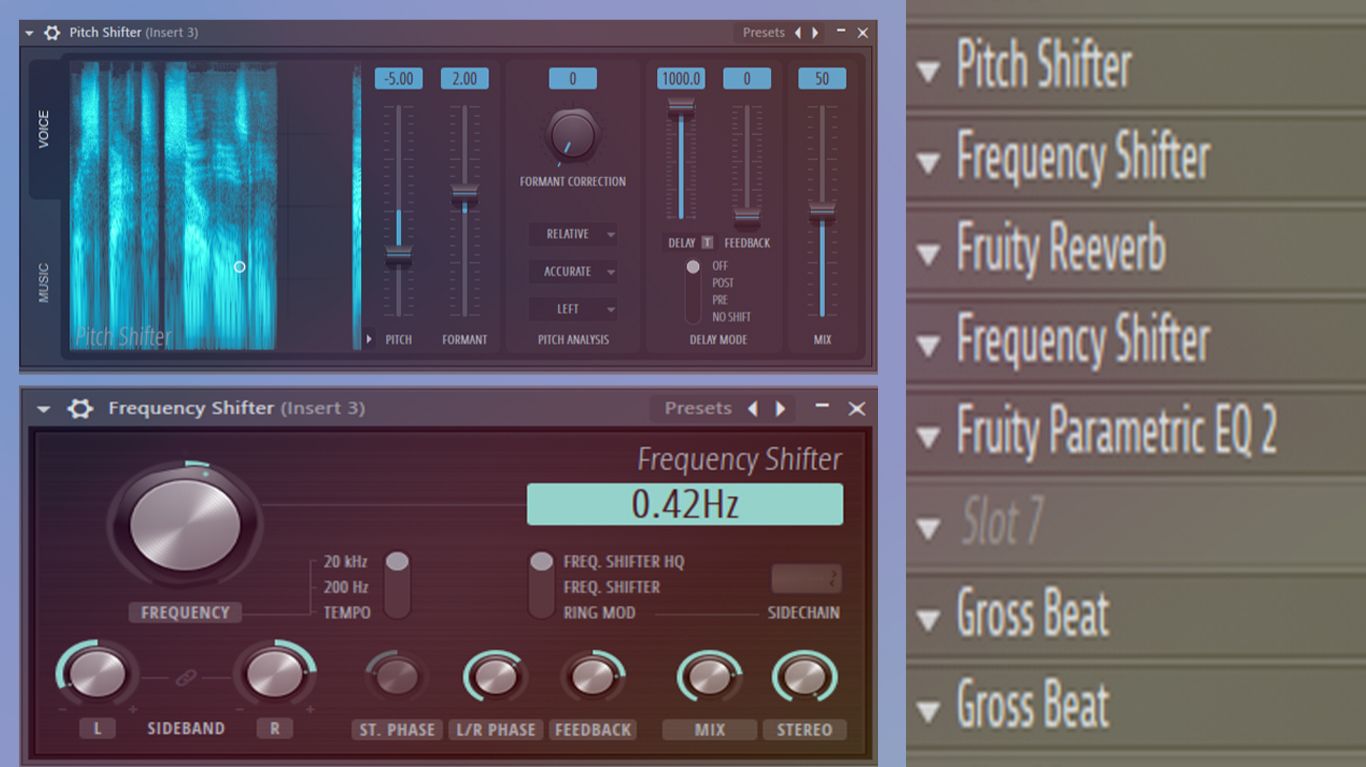
Task: Select the Fruity Parametric EQ 2 slot name
Action: click(1116, 430)
